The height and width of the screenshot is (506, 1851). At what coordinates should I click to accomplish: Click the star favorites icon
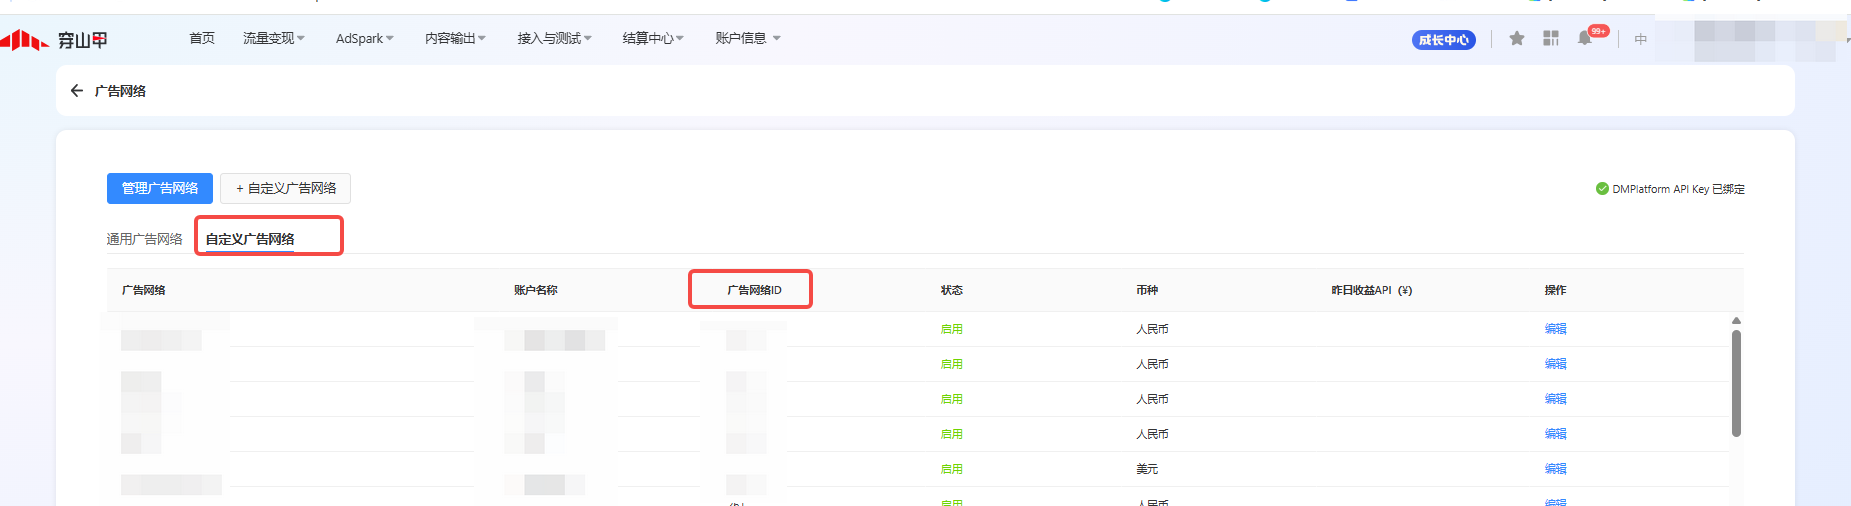1517,38
